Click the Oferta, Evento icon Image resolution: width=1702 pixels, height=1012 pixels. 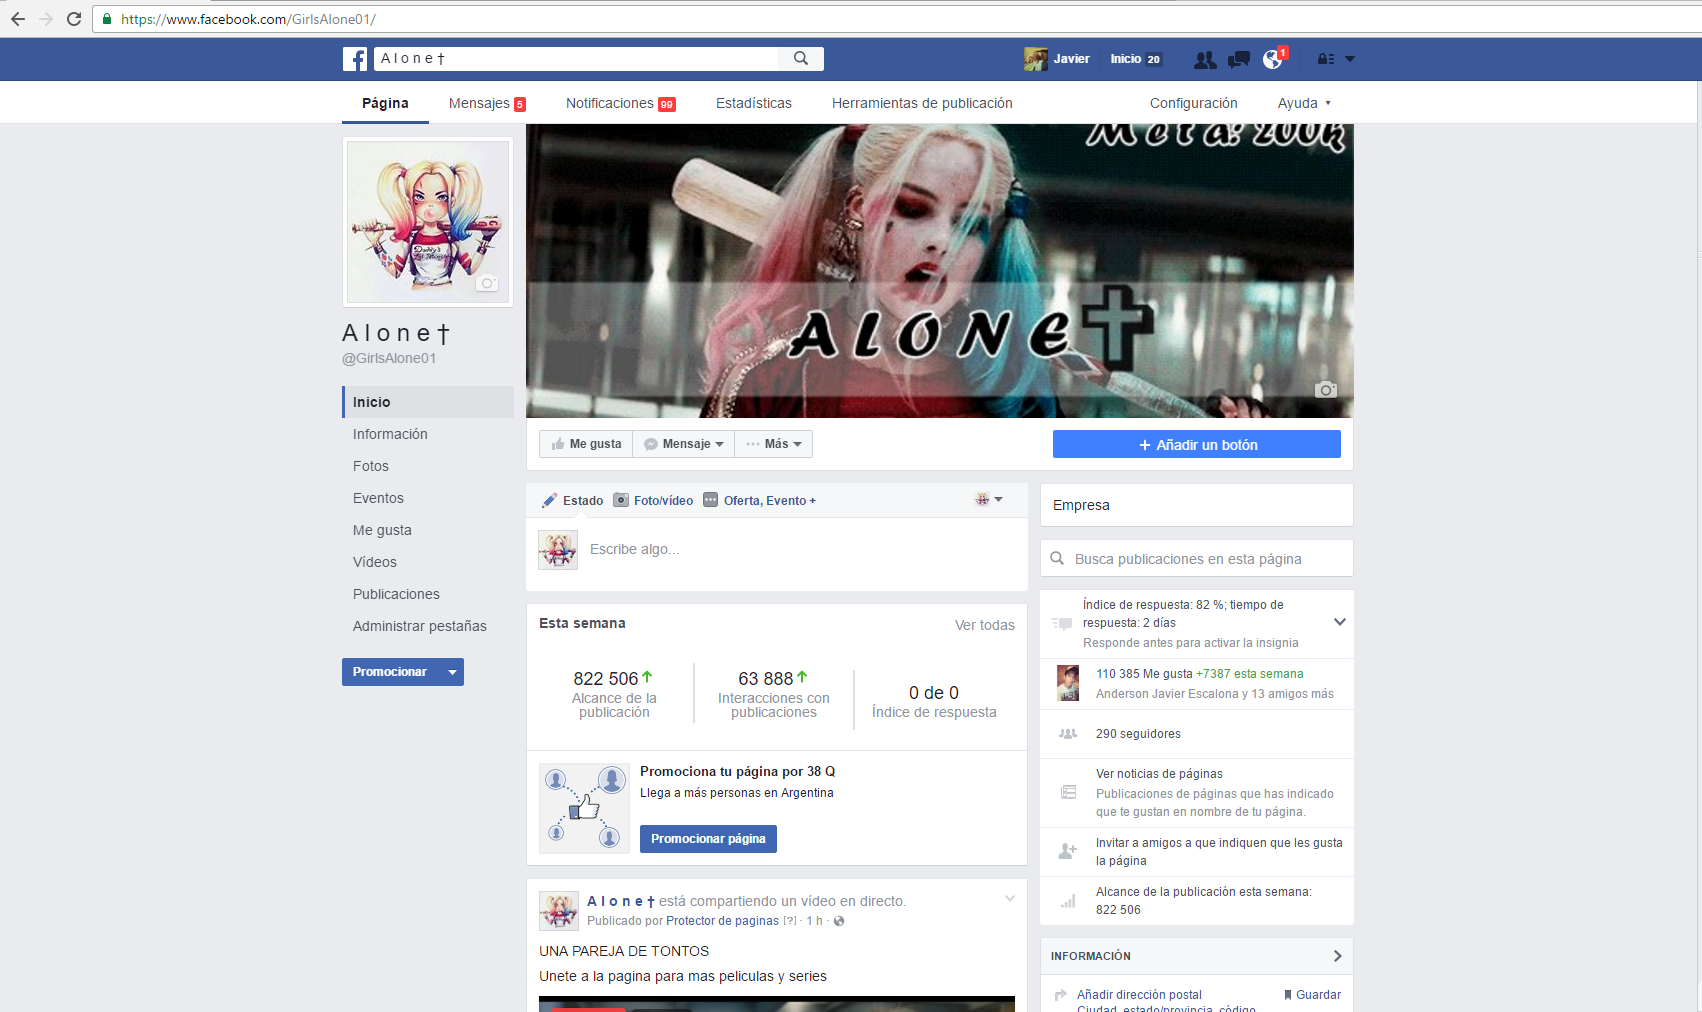(711, 500)
